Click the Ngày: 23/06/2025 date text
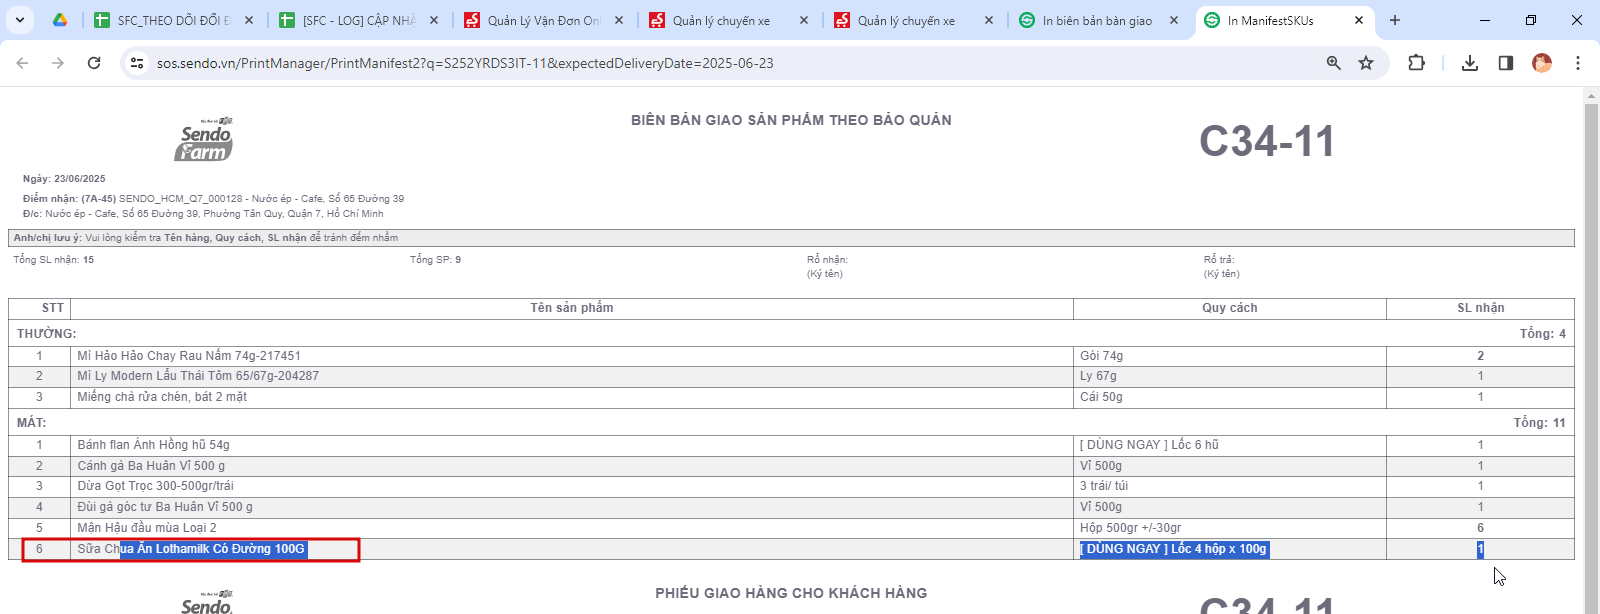 point(64,179)
